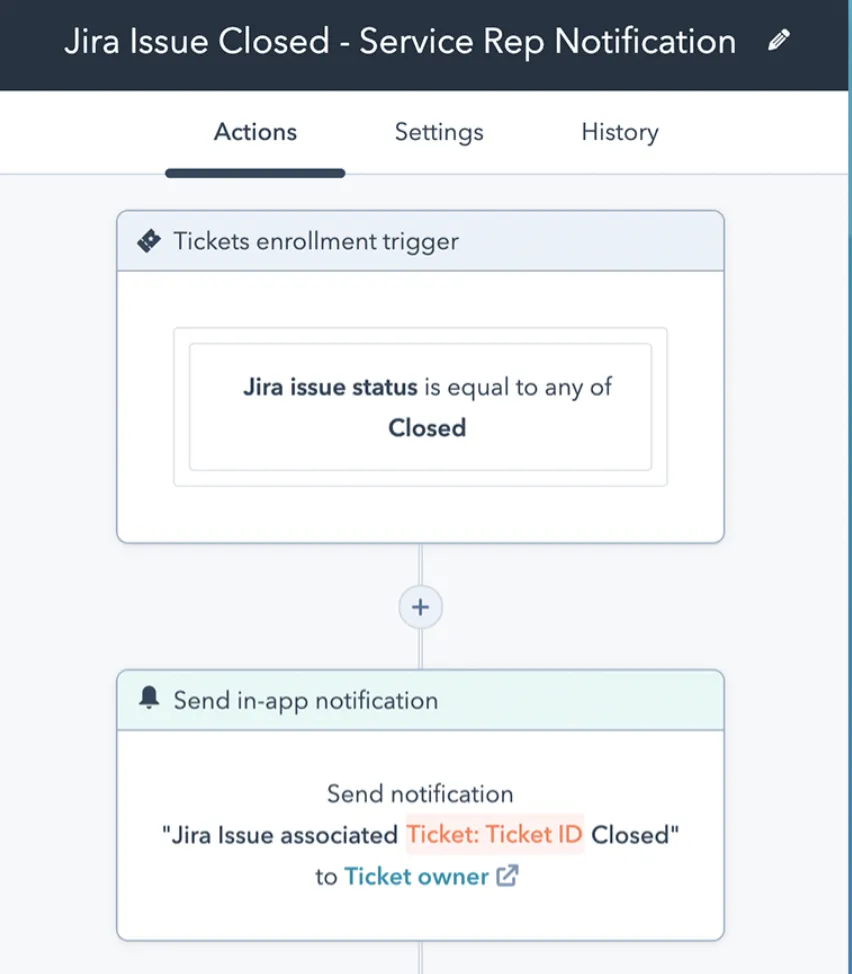Open the History tab

pos(619,132)
